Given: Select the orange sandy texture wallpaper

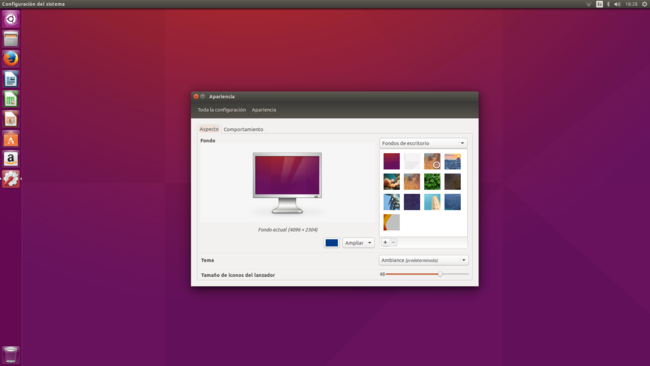Looking at the screenshot, I should [412, 182].
